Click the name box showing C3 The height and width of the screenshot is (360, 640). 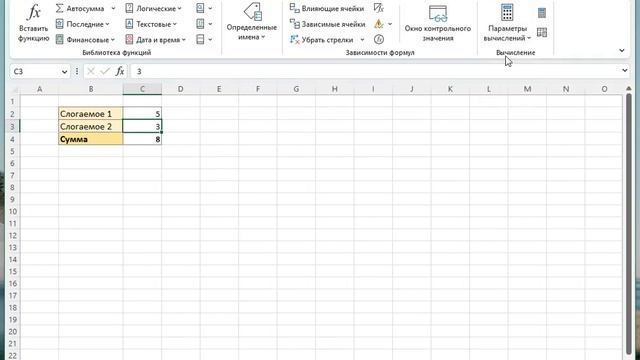(x=35, y=71)
